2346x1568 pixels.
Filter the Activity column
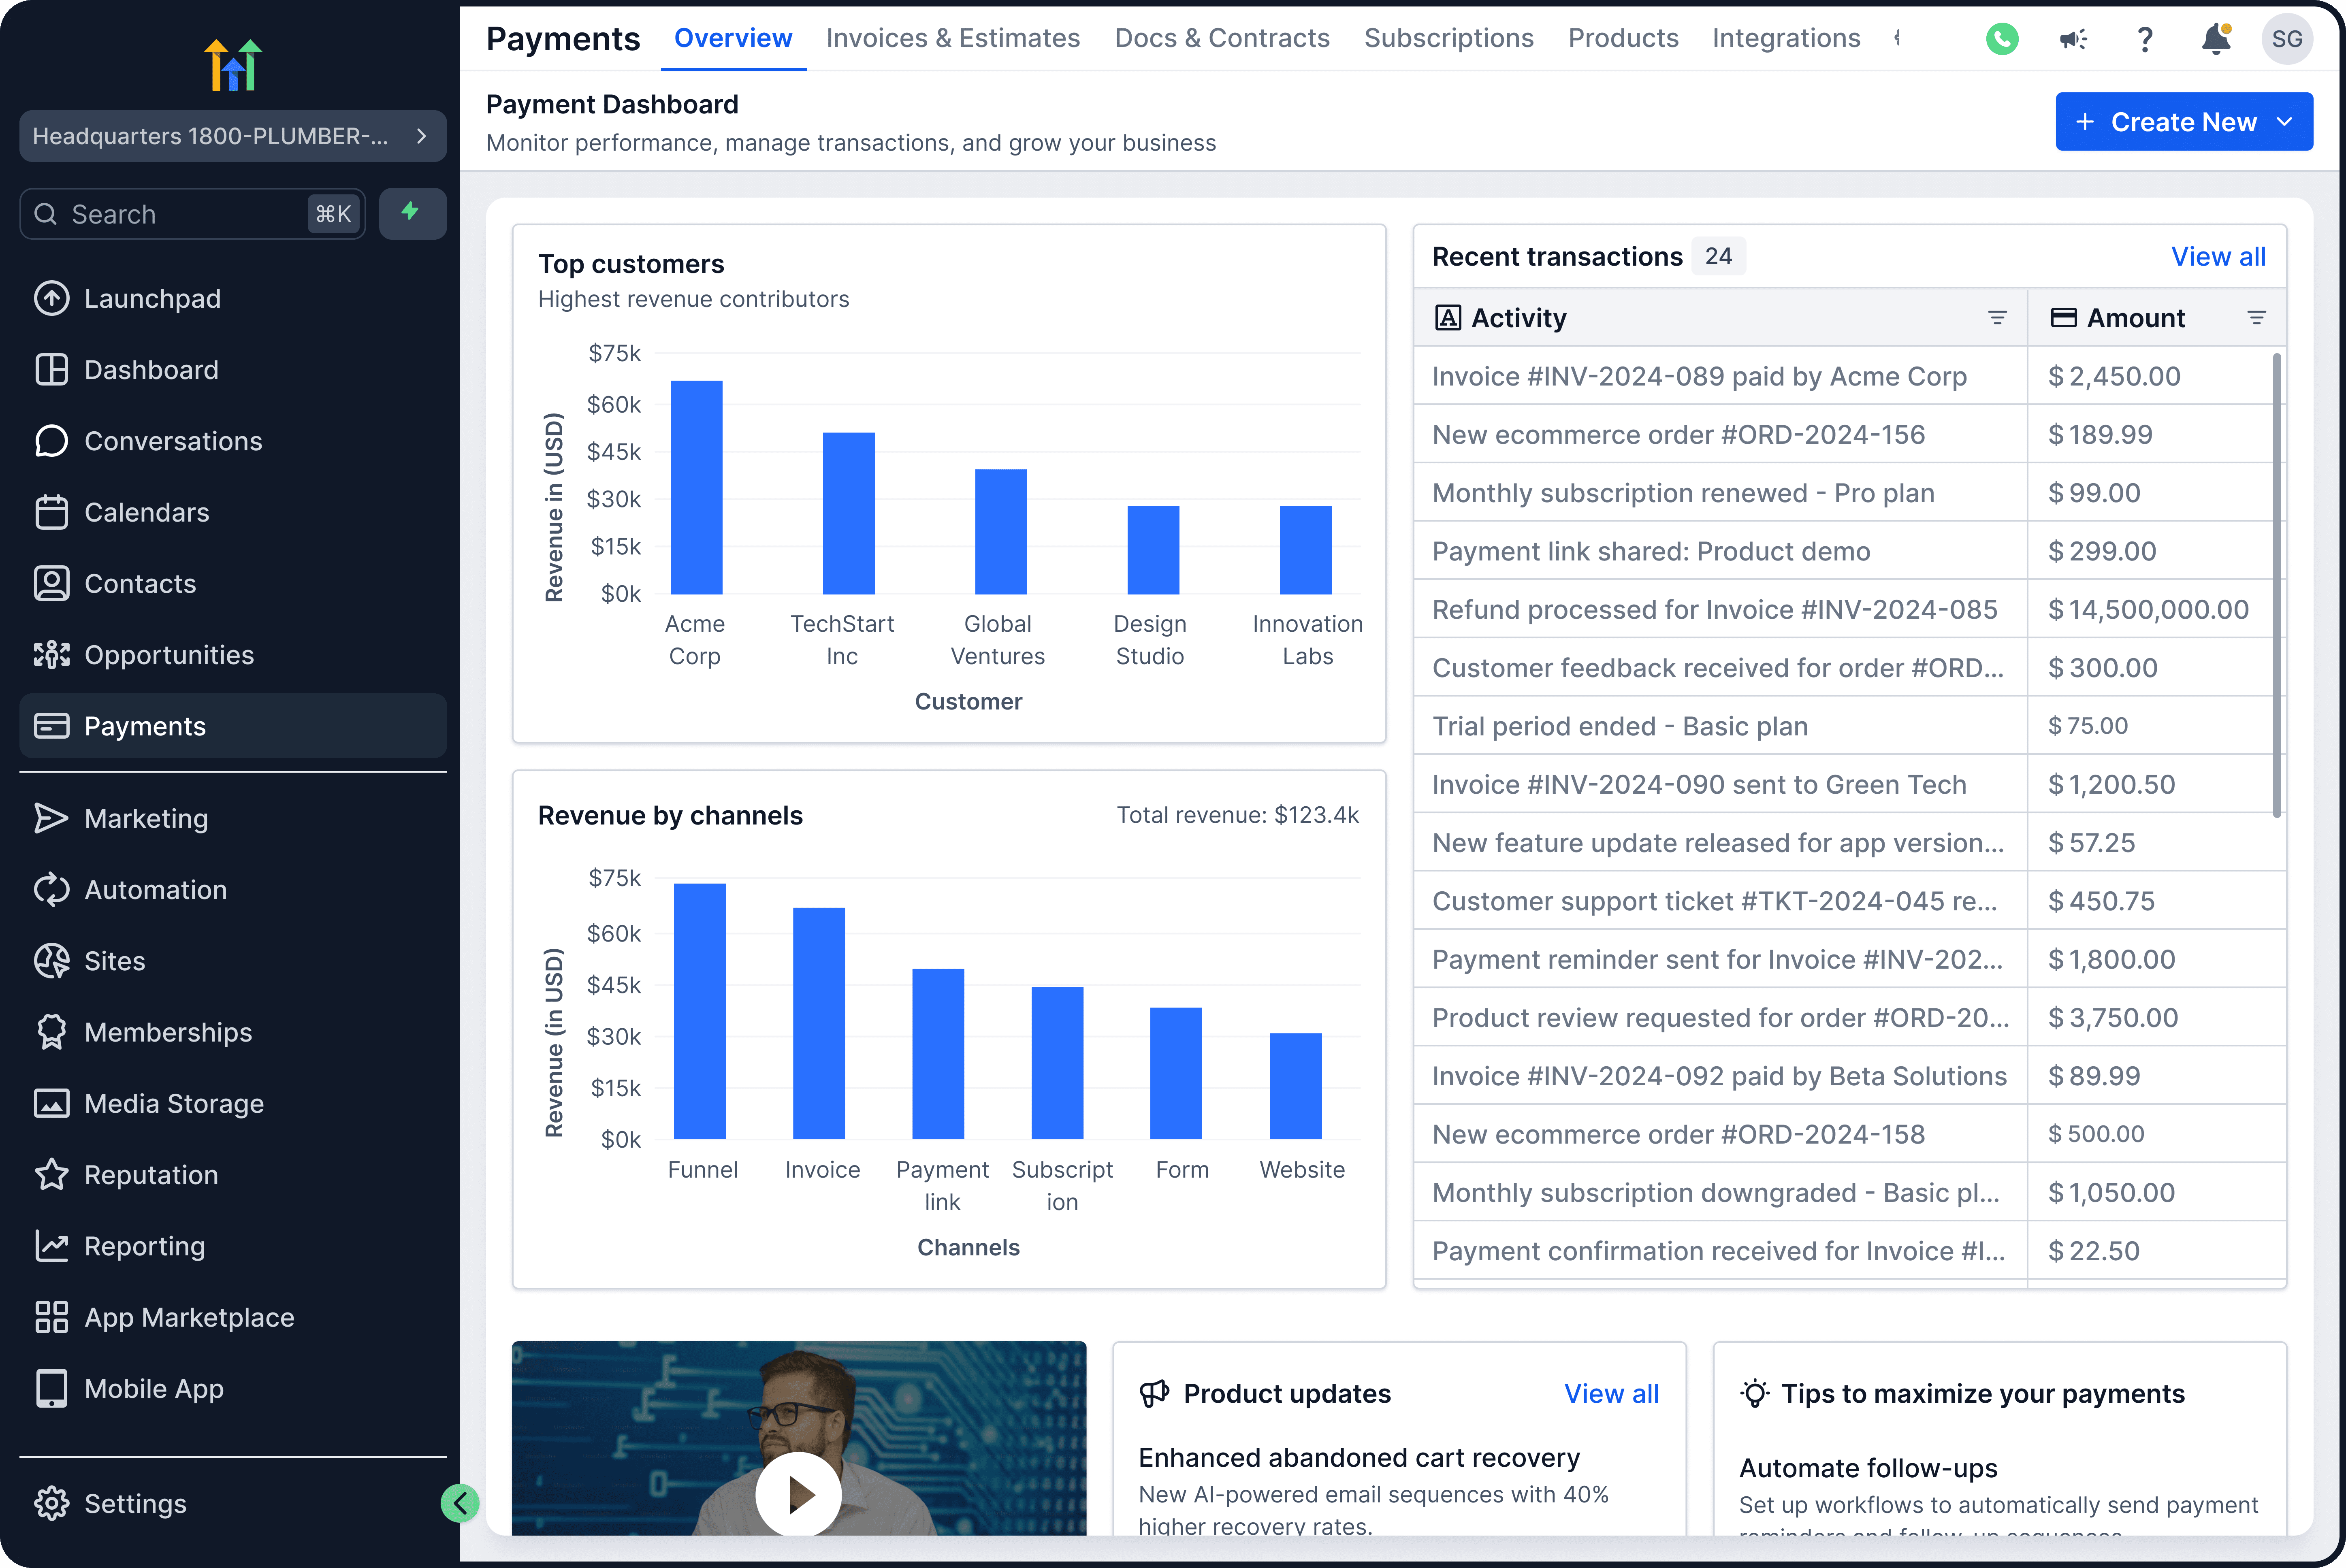tap(1997, 318)
